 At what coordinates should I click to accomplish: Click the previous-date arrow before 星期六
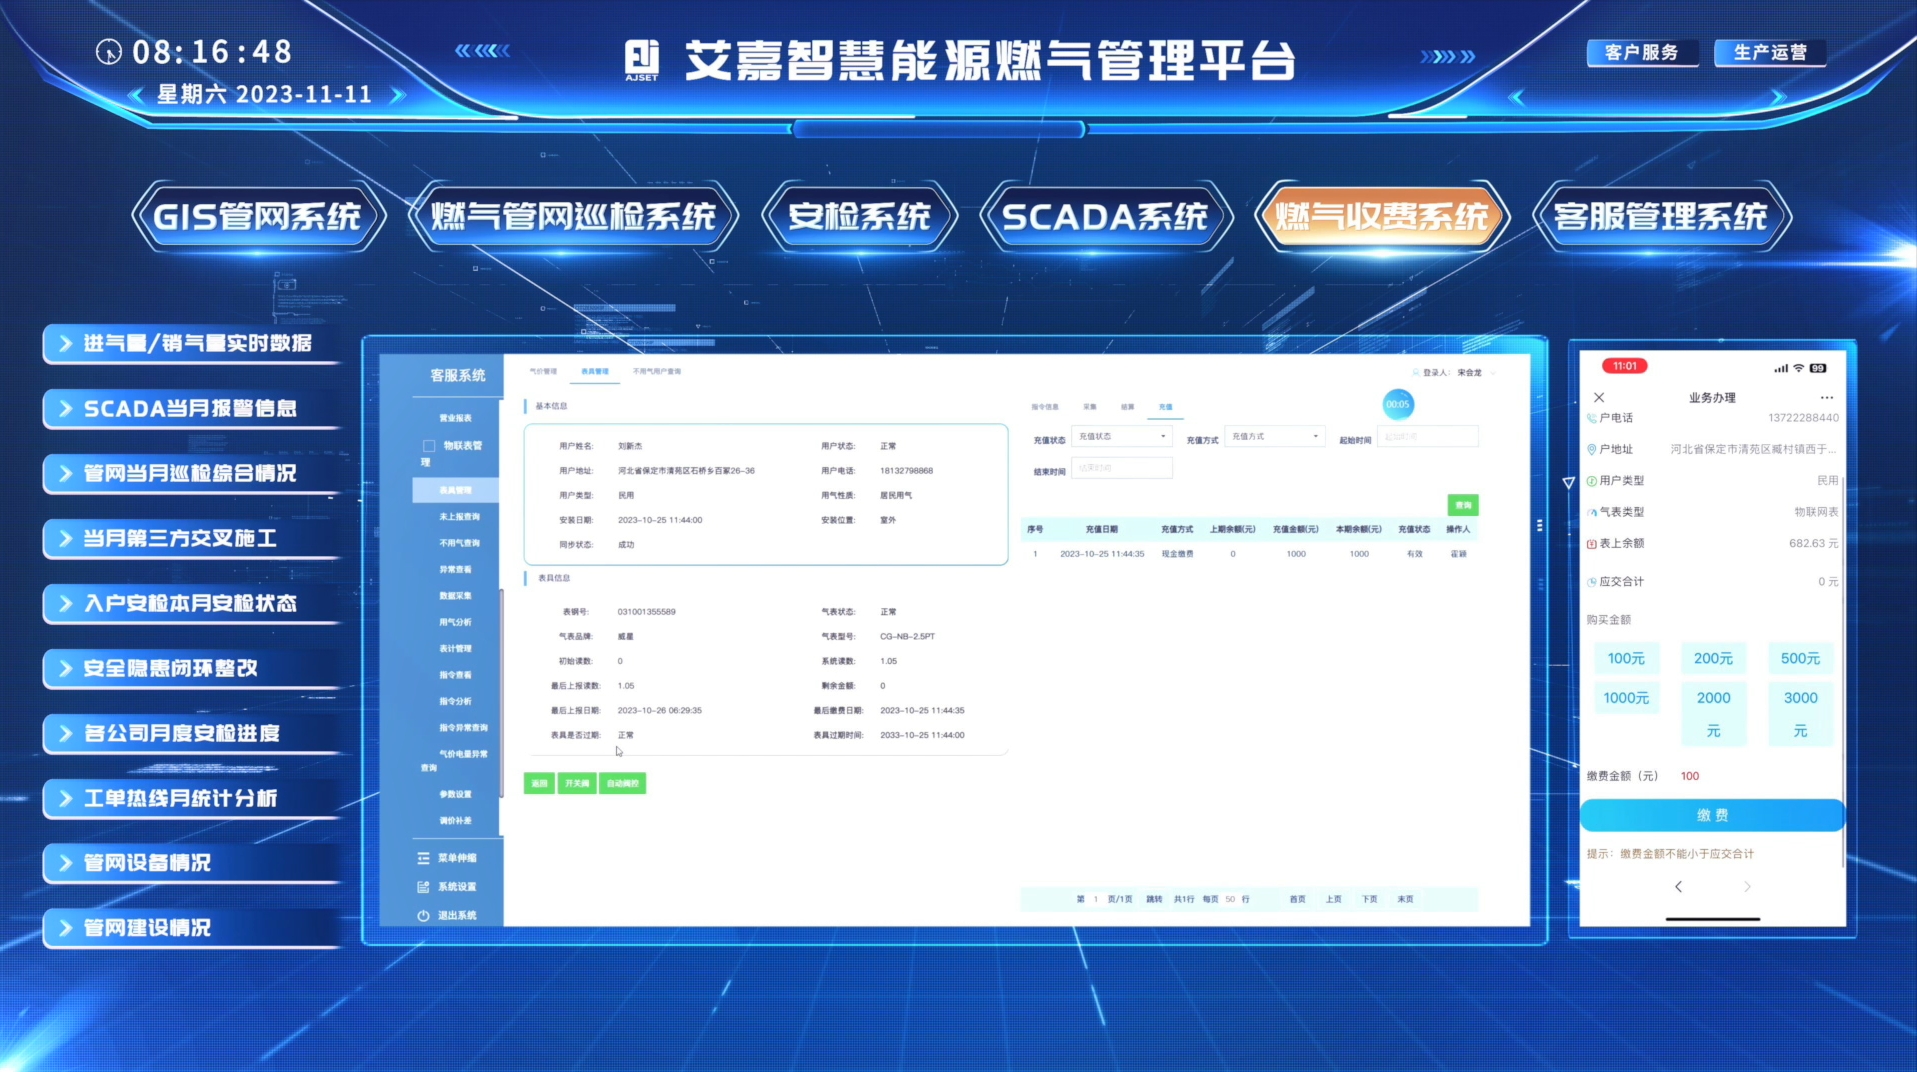pyautogui.click(x=137, y=95)
